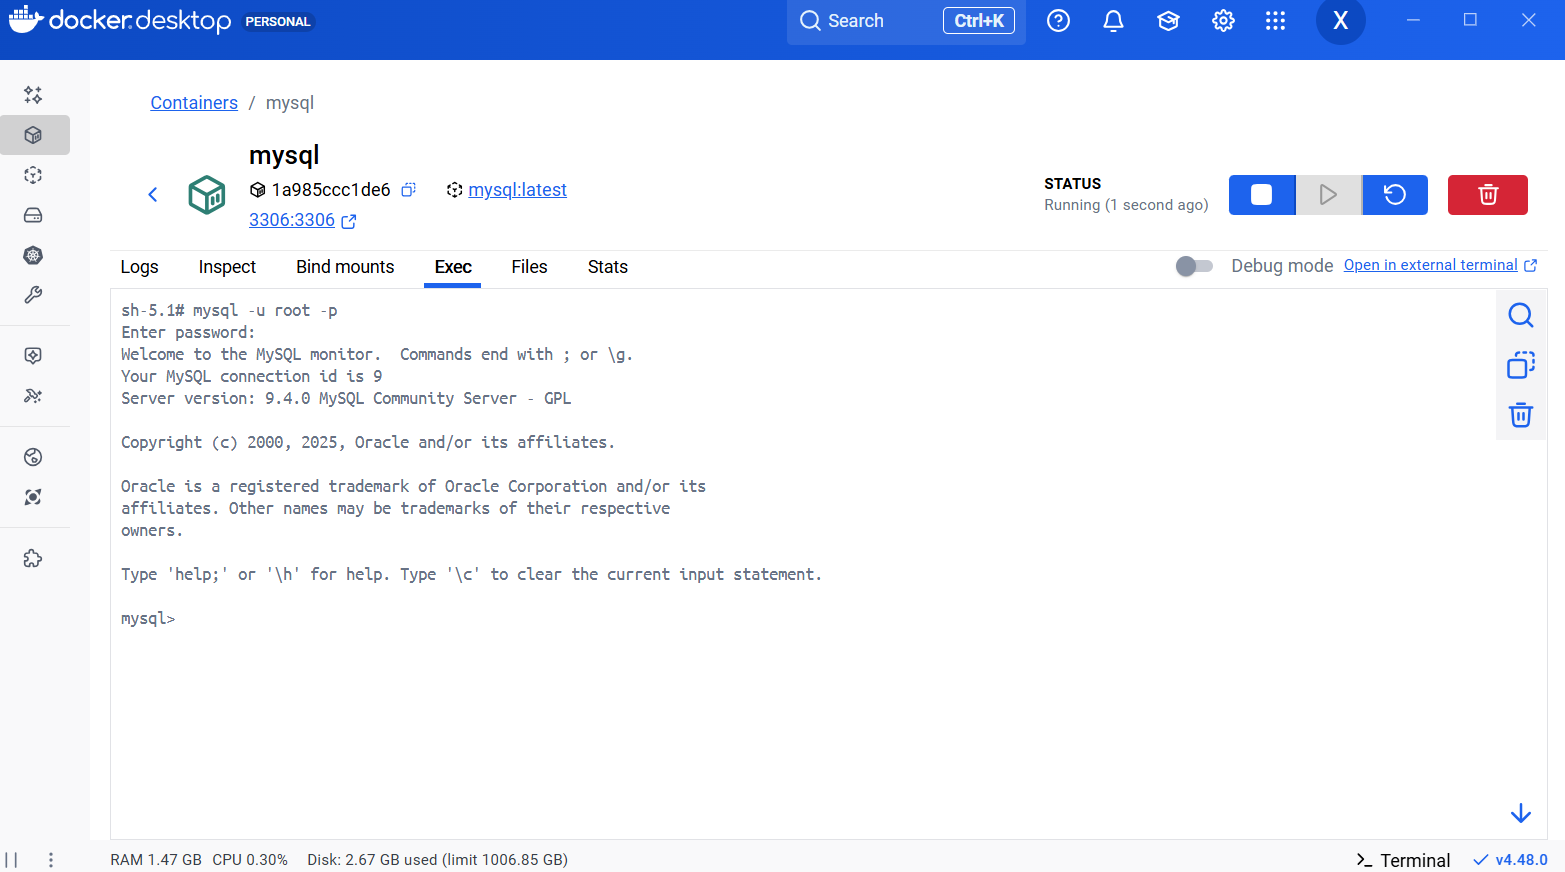Open the user account avatar X
The width and height of the screenshot is (1565, 872).
tap(1340, 21)
